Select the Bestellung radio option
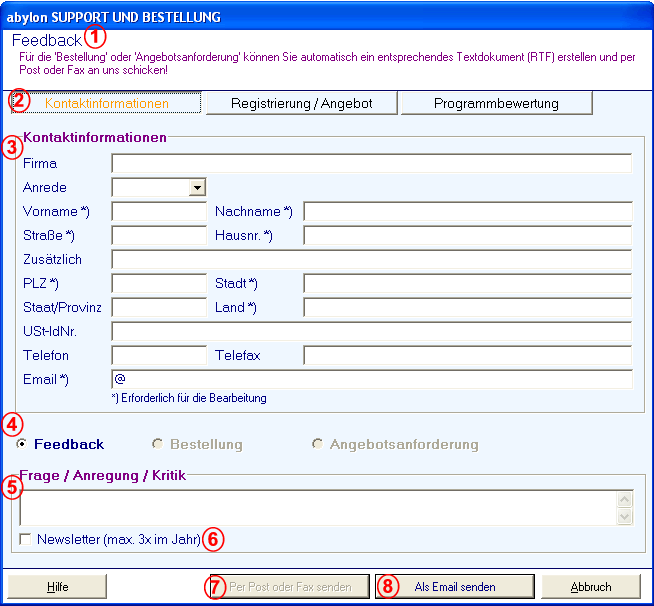This screenshot has width=654, height=606. click(157, 445)
